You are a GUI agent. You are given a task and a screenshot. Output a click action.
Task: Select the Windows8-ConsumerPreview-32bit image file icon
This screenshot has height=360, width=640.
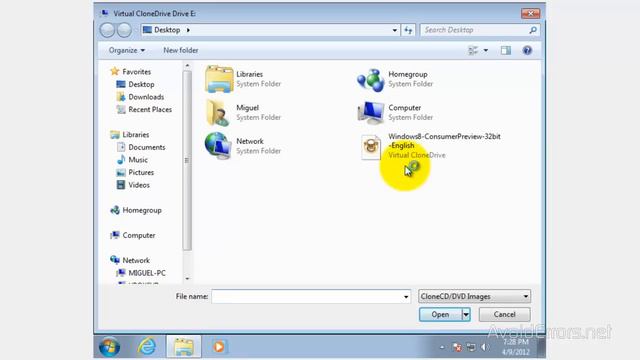371,147
